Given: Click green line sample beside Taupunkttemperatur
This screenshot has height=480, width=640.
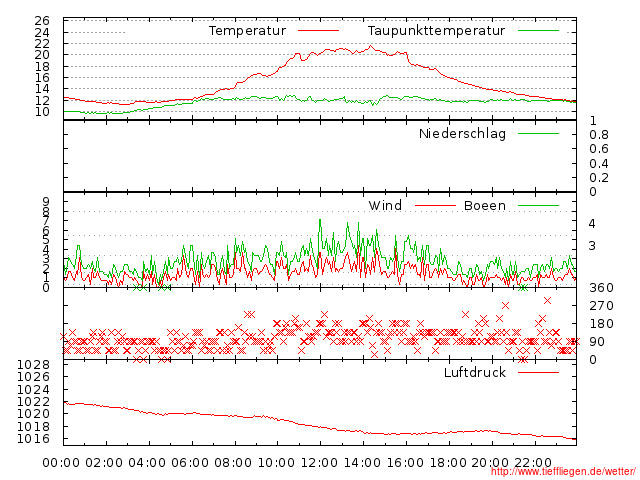Looking at the screenshot, I should coord(538,30).
